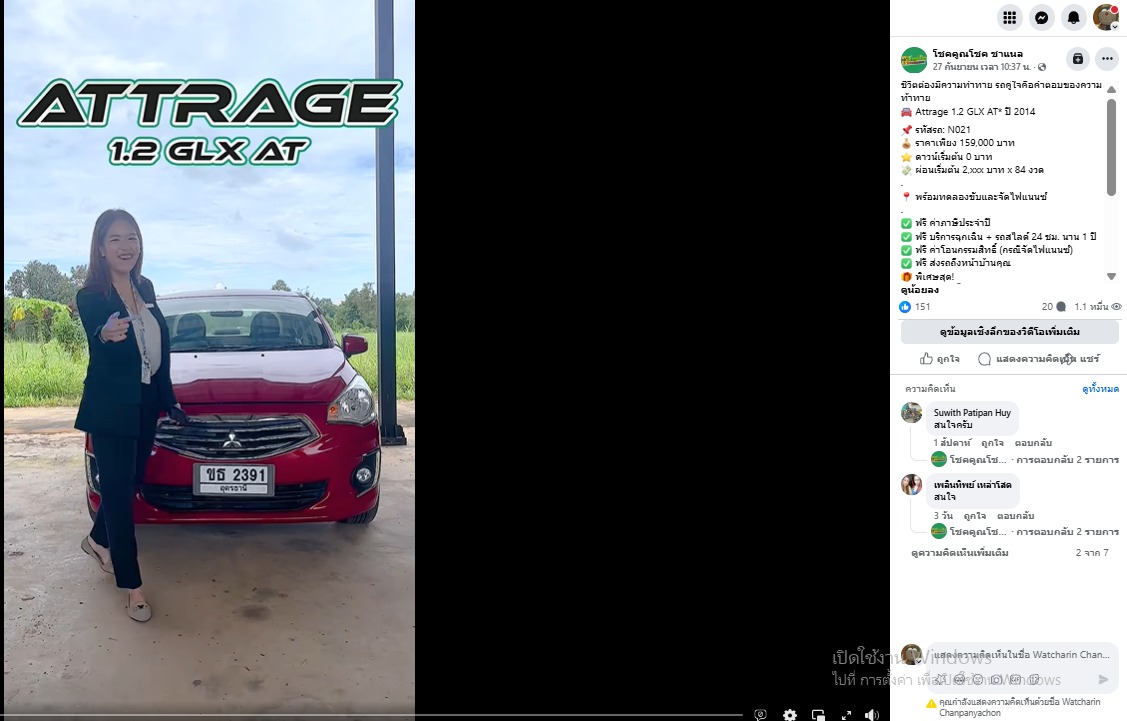1127x721 pixels.
Task: Select price text 'ราคาเพียง 159,000 บาท'
Action: pos(965,143)
